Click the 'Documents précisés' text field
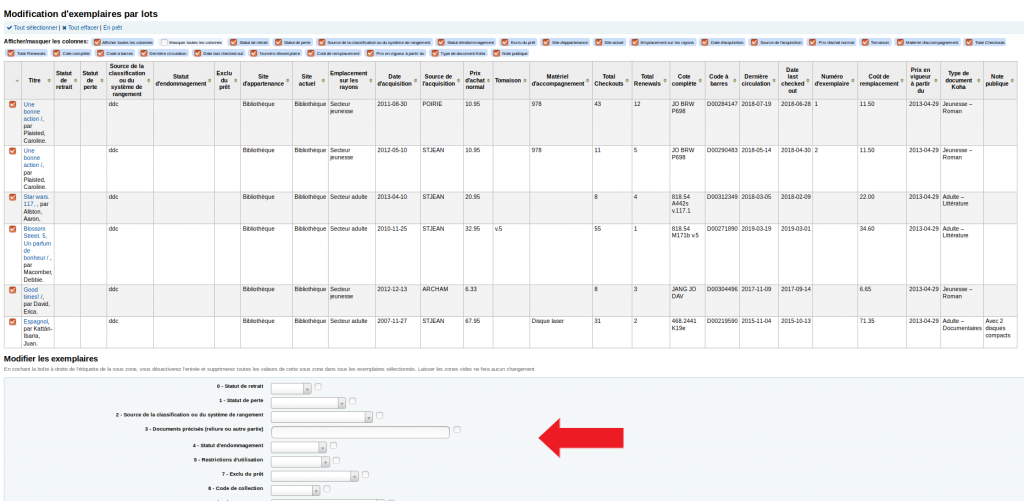 pos(360,432)
